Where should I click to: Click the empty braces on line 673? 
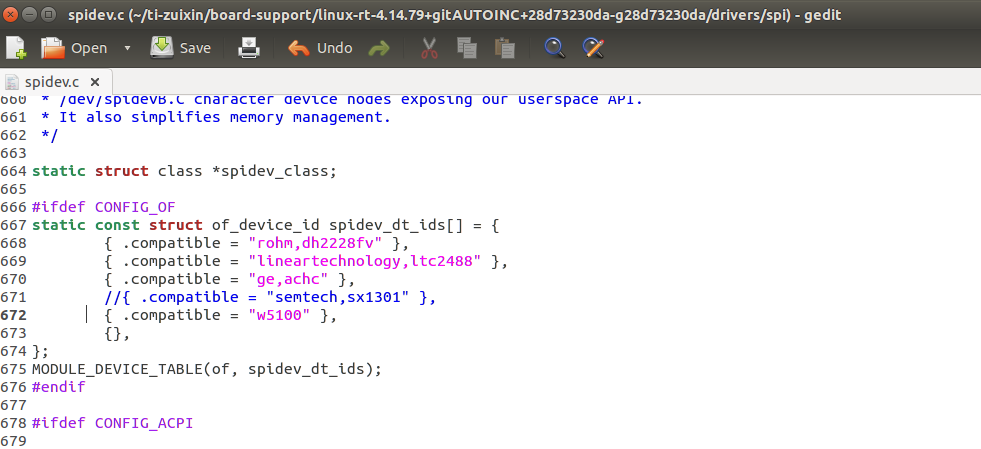117,334
